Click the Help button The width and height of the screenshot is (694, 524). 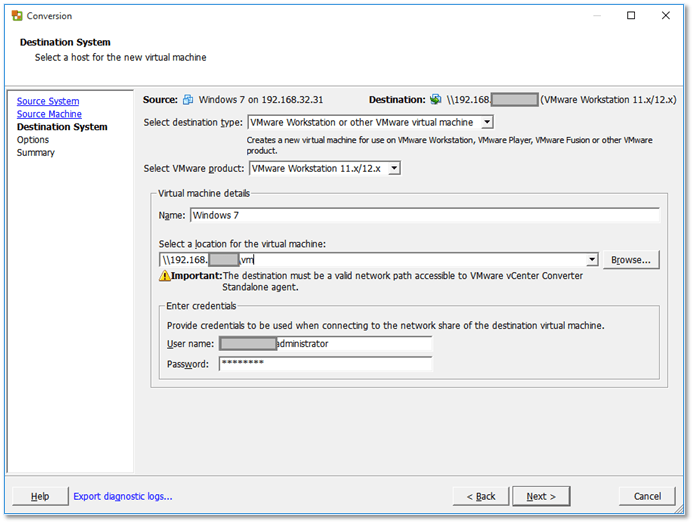coord(40,497)
